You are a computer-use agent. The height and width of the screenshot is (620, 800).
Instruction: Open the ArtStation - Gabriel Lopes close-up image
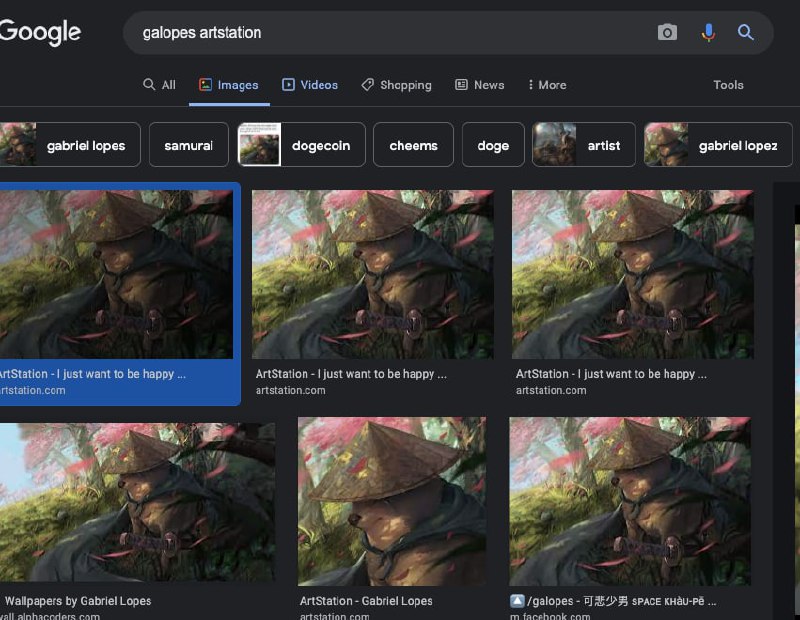pos(392,501)
